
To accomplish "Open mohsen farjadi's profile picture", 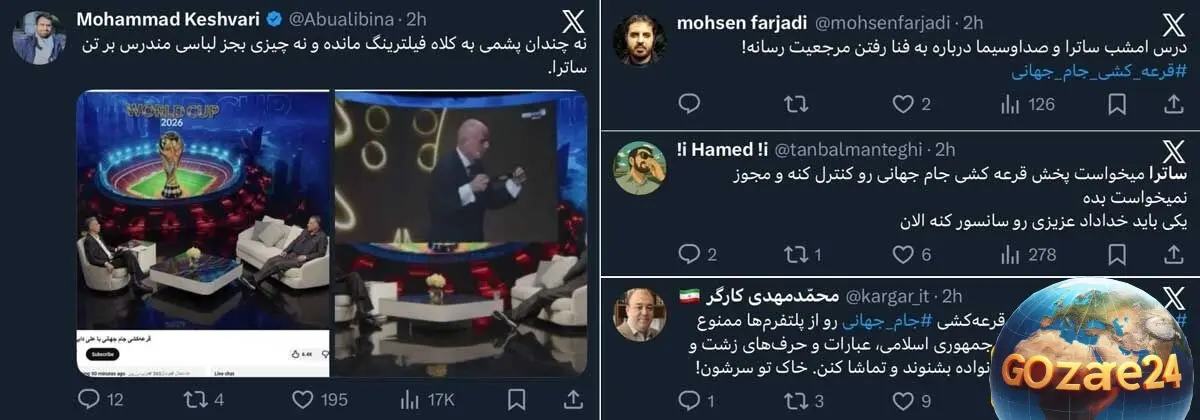I will [x=640, y=40].
